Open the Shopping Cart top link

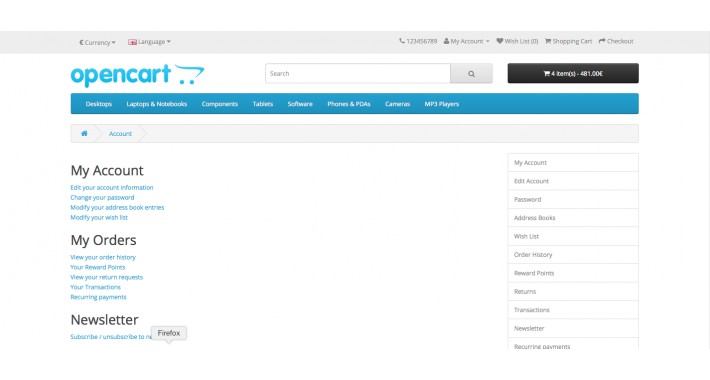[x=568, y=41]
